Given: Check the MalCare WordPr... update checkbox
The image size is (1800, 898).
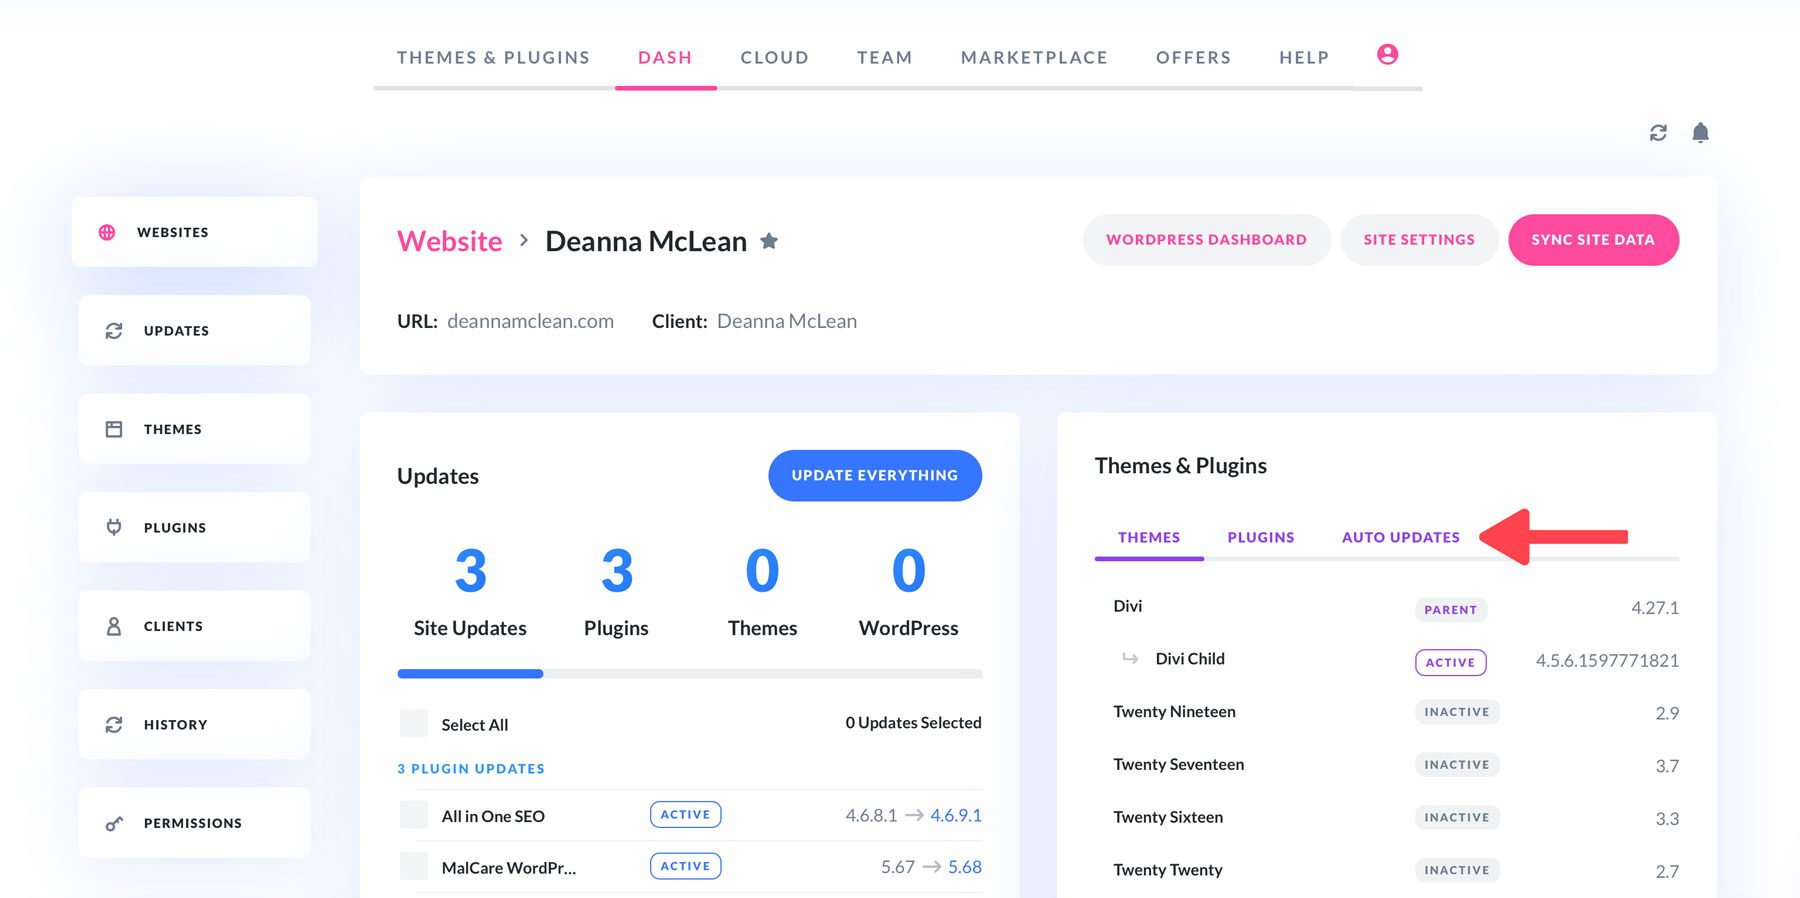Looking at the screenshot, I should (414, 867).
